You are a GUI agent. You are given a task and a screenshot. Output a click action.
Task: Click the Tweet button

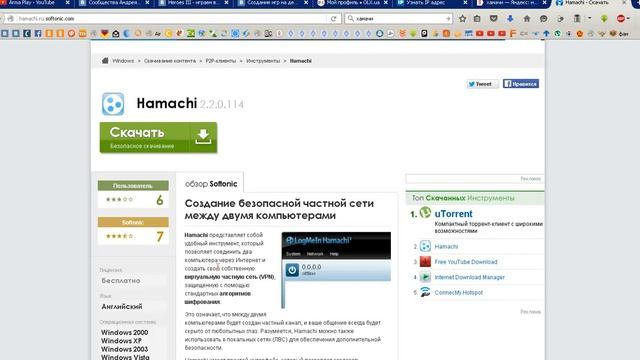click(x=482, y=84)
